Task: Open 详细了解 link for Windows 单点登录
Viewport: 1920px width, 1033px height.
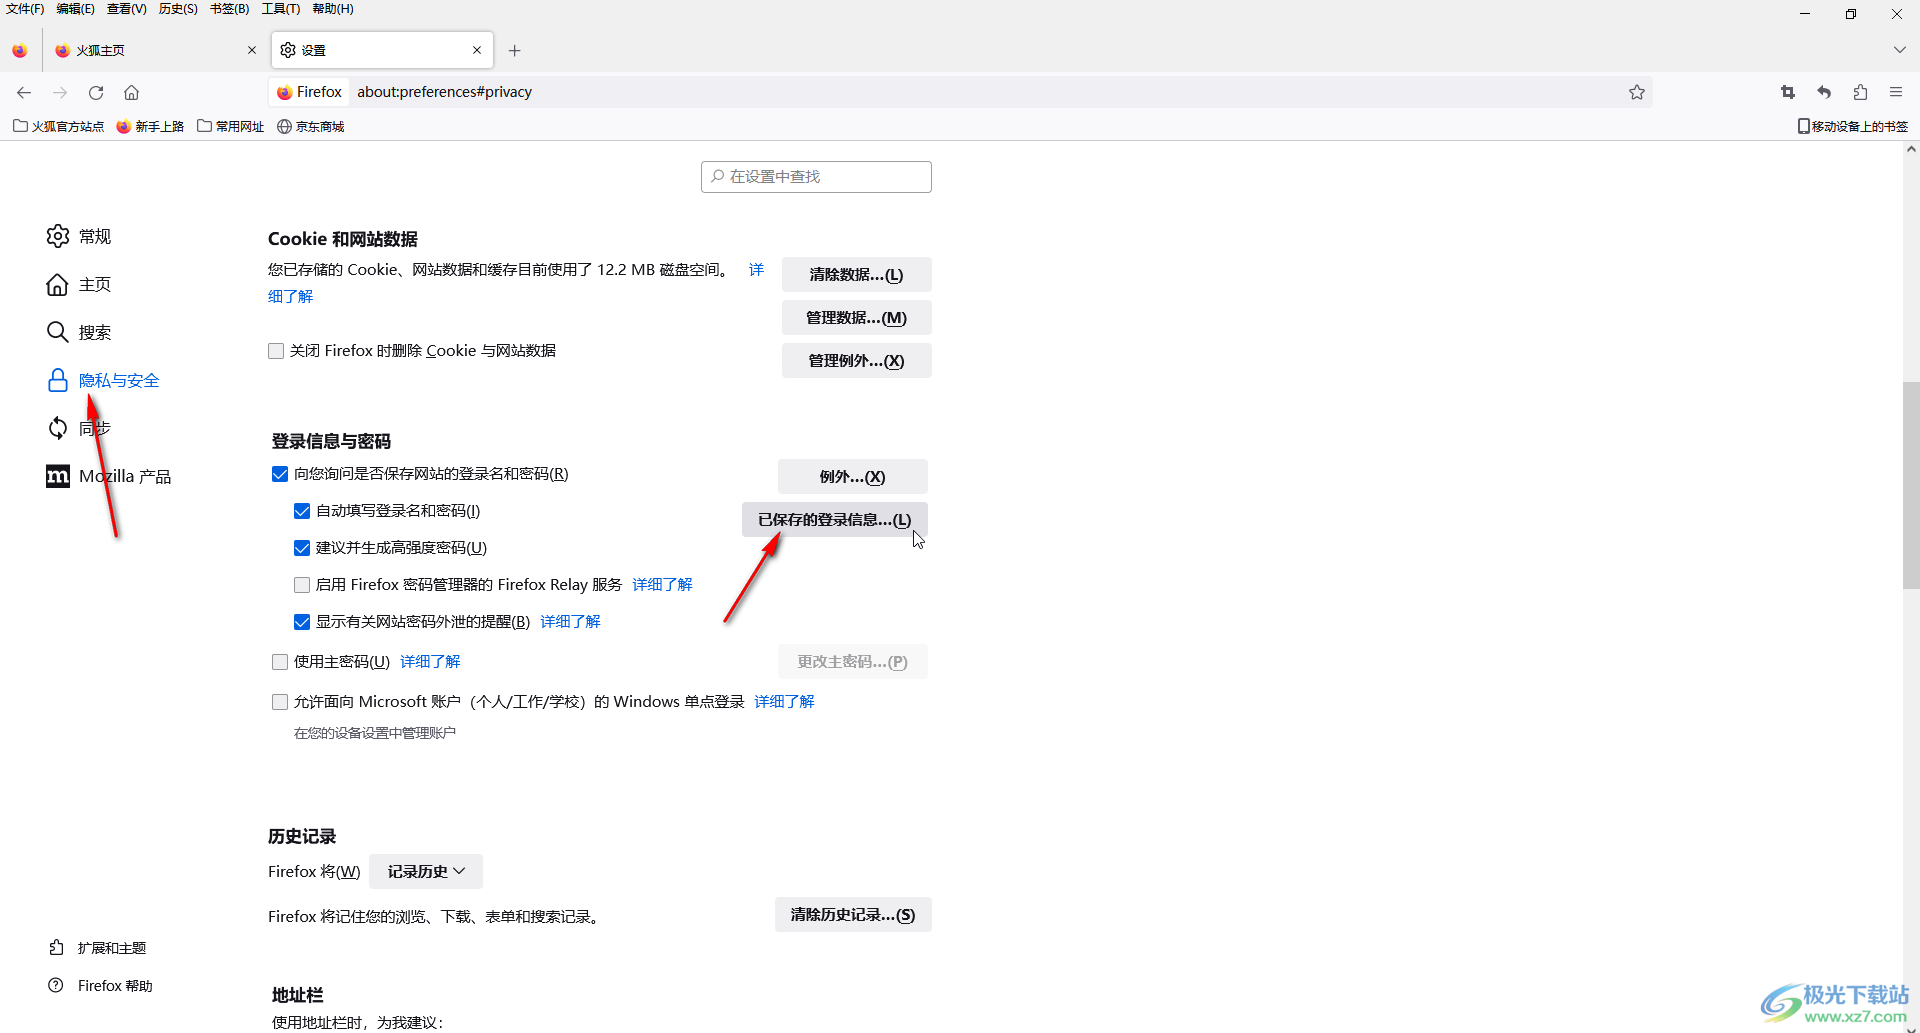Action: pos(784,702)
